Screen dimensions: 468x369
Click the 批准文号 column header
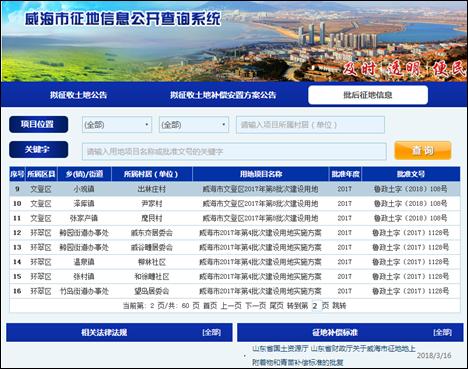(411, 174)
